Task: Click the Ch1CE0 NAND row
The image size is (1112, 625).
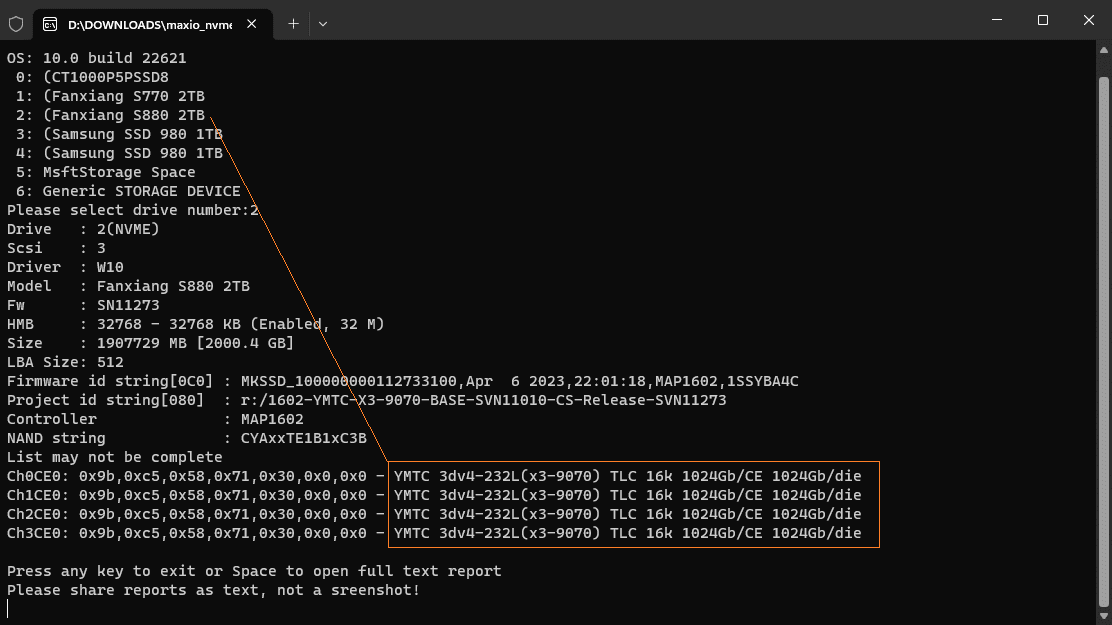Action: [434, 495]
